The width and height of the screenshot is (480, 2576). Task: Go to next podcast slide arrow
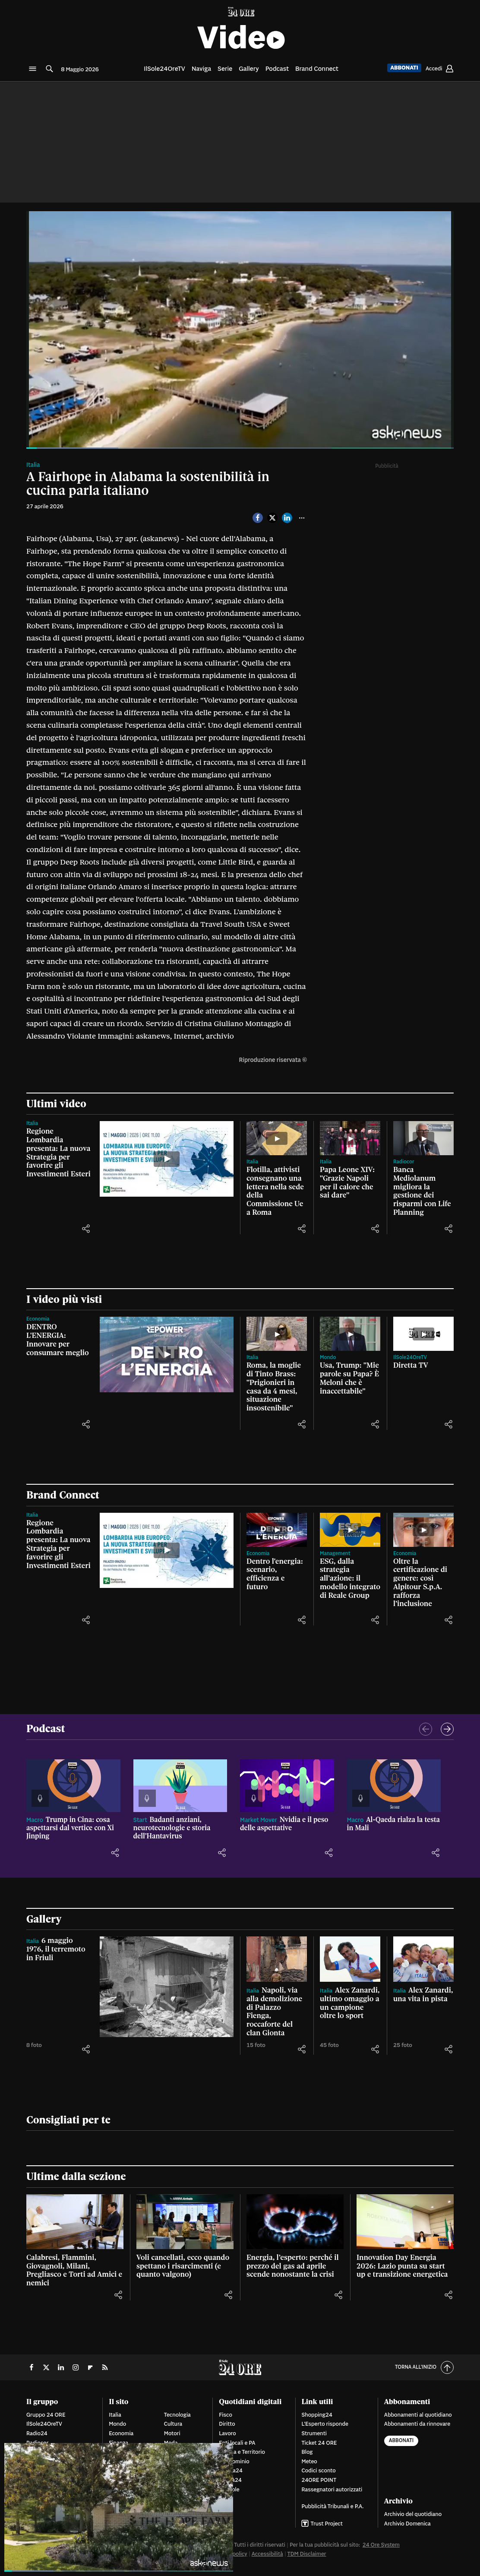447,1729
